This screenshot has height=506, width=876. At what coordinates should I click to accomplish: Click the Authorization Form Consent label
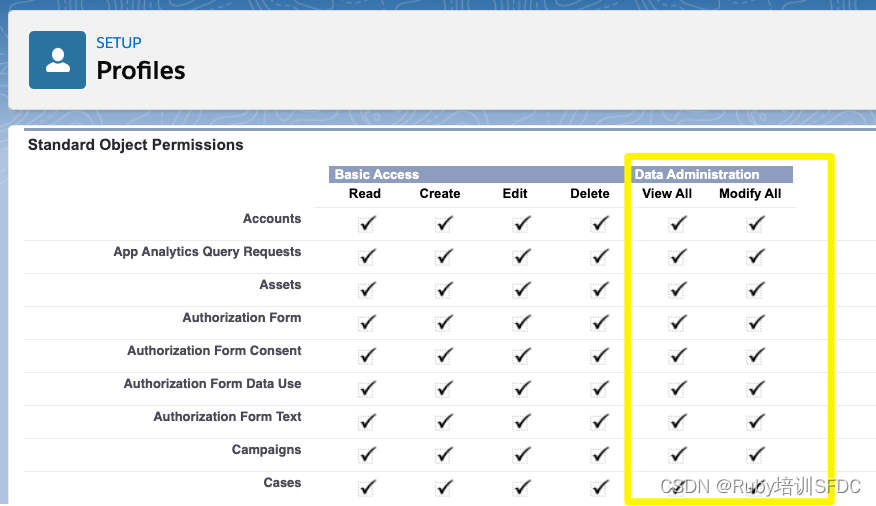[214, 351]
